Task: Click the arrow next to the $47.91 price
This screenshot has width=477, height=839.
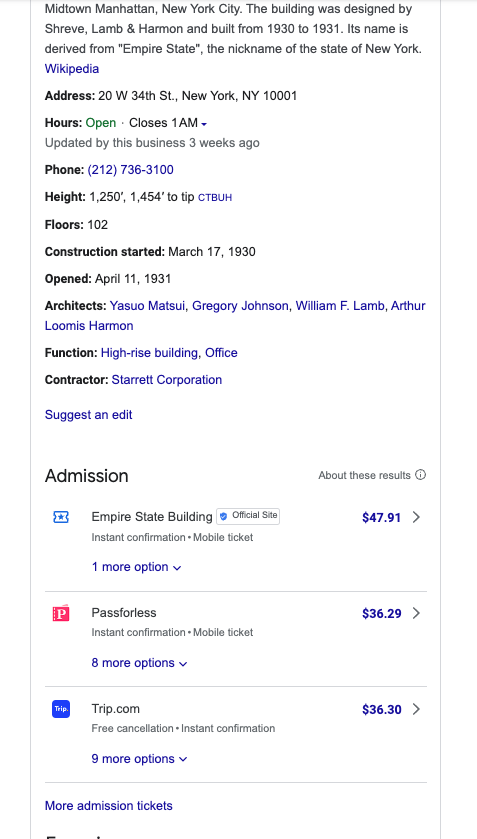Action: [x=417, y=517]
